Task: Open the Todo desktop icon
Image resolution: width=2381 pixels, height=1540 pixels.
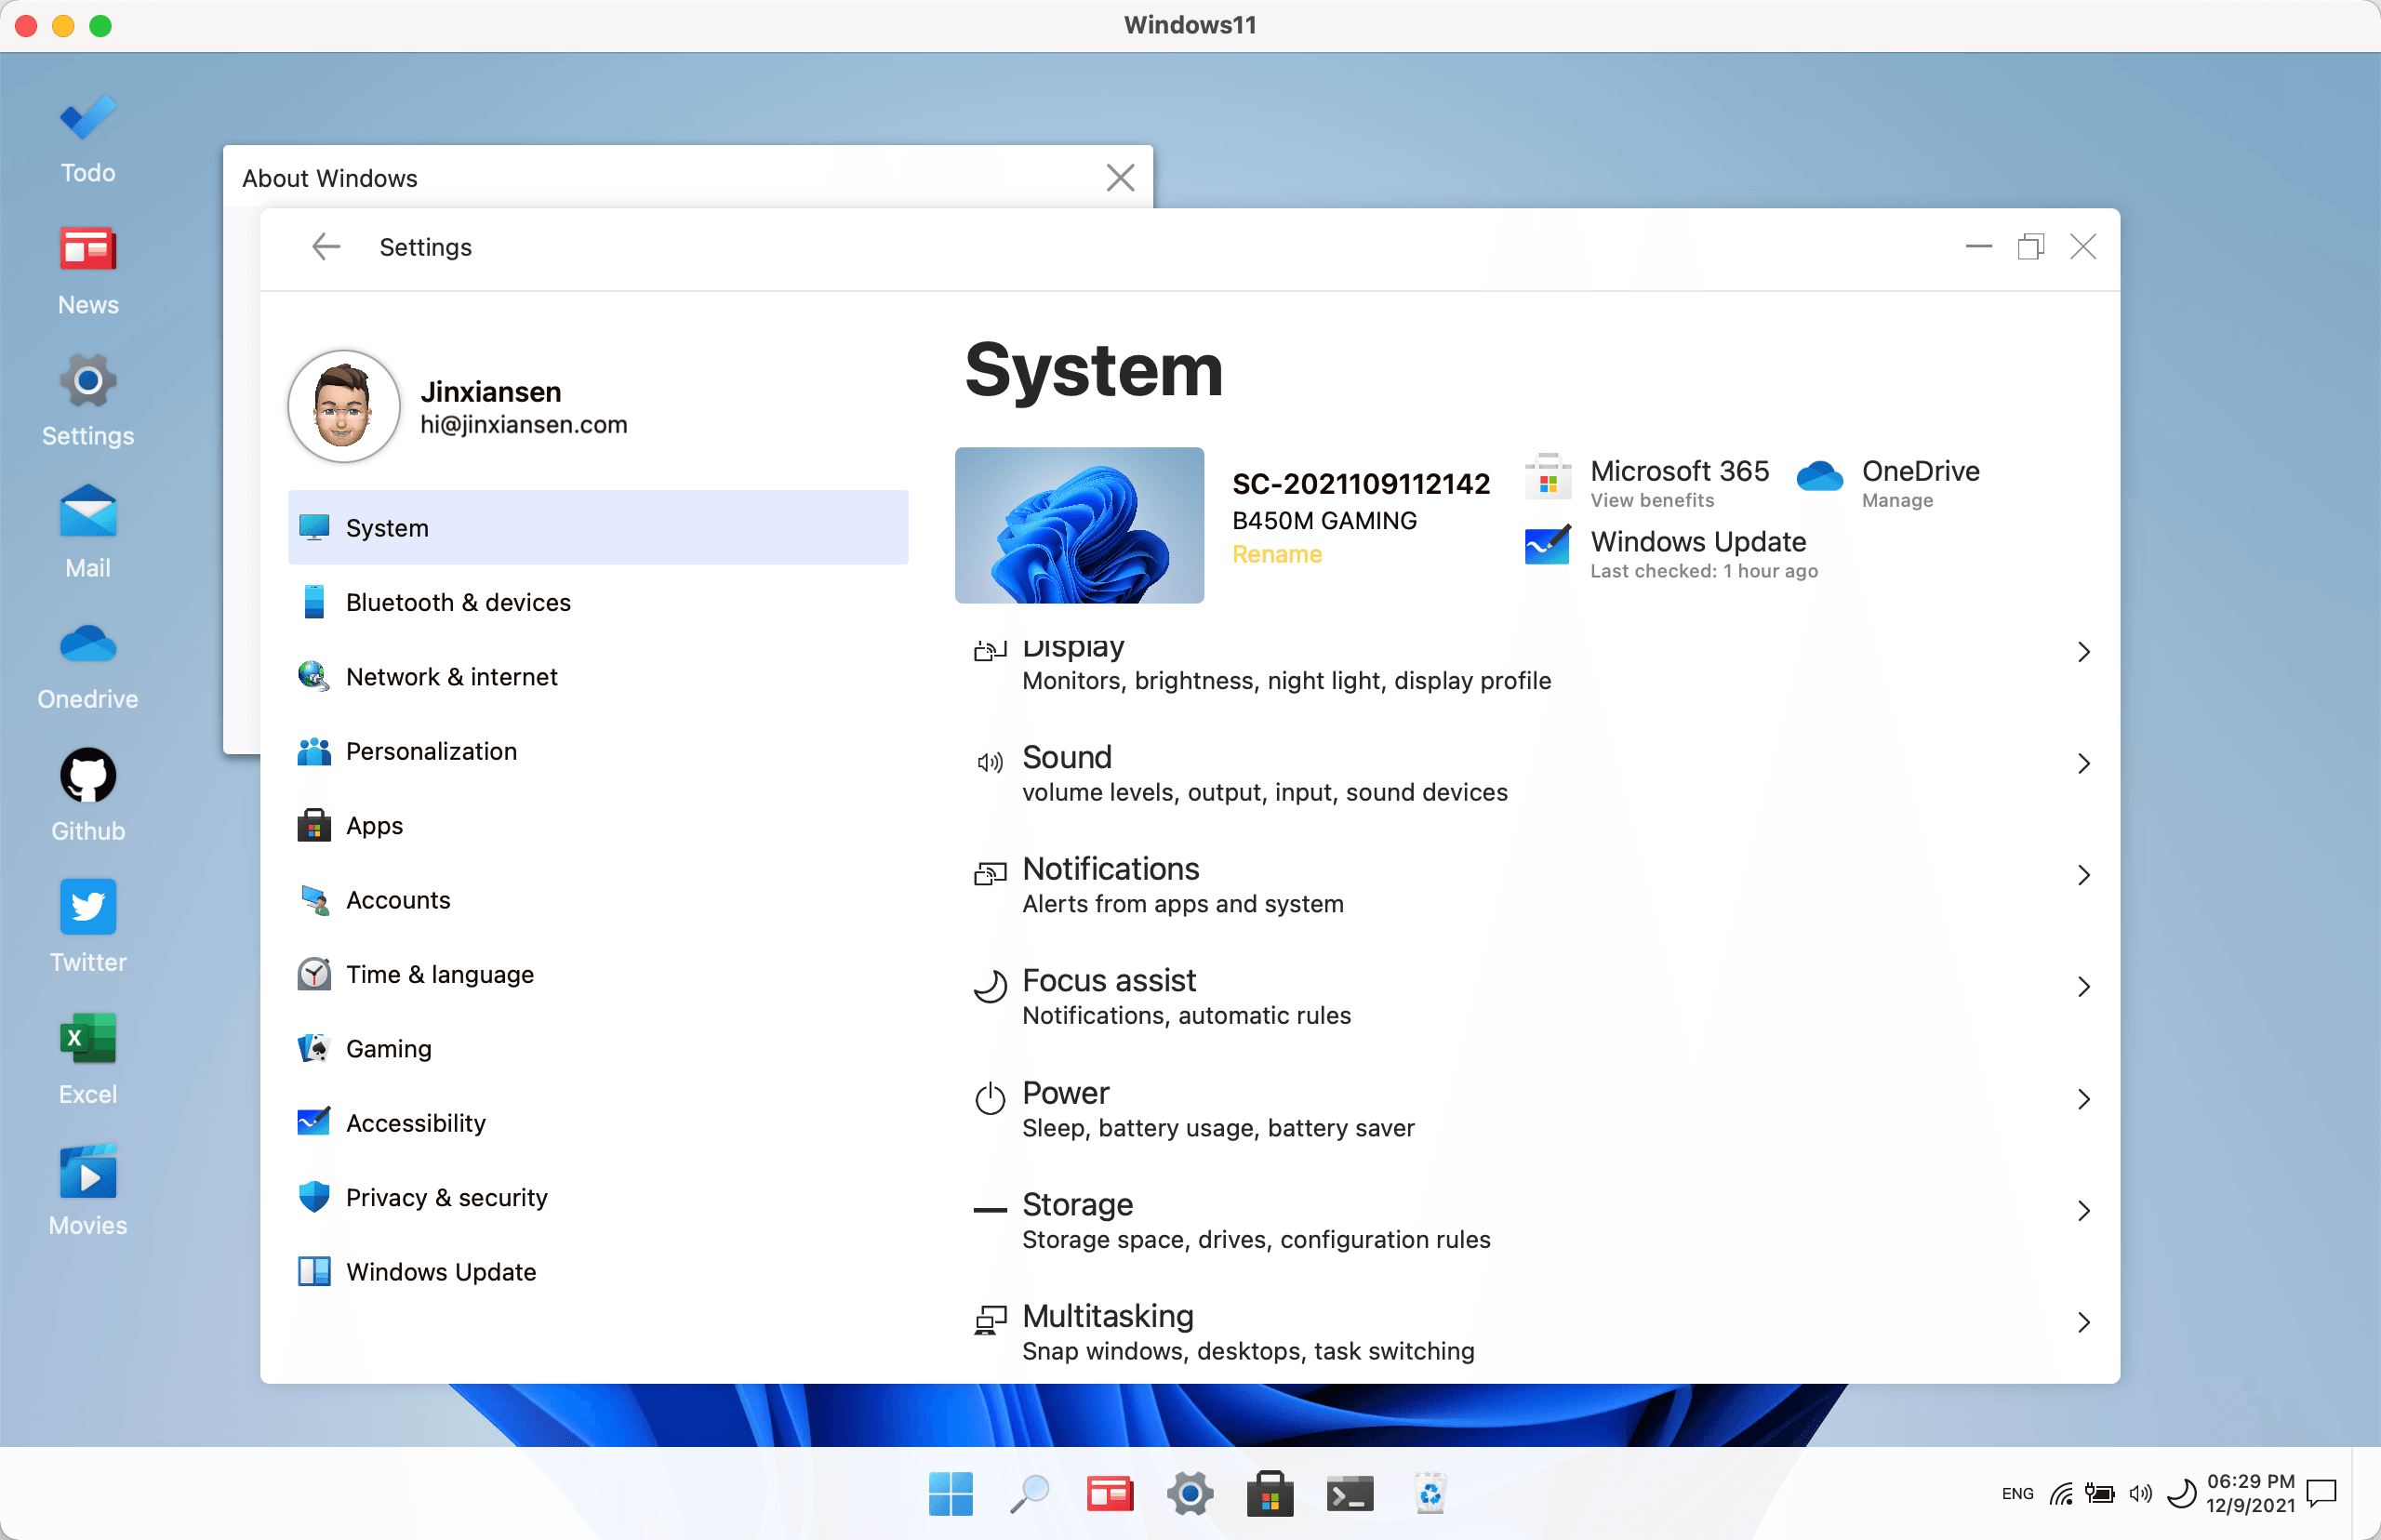Action: pyautogui.click(x=88, y=140)
